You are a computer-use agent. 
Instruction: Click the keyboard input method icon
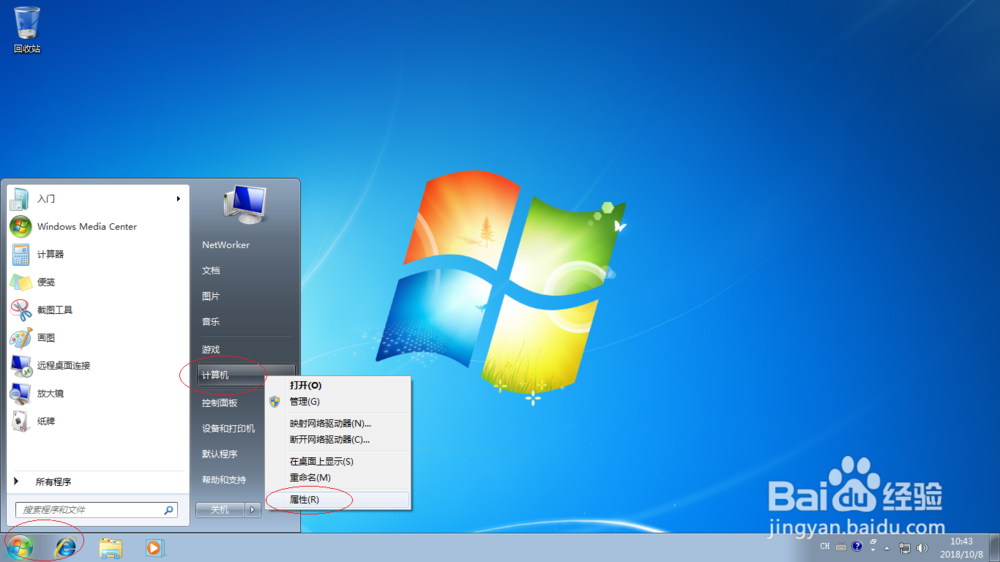coord(841,547)
